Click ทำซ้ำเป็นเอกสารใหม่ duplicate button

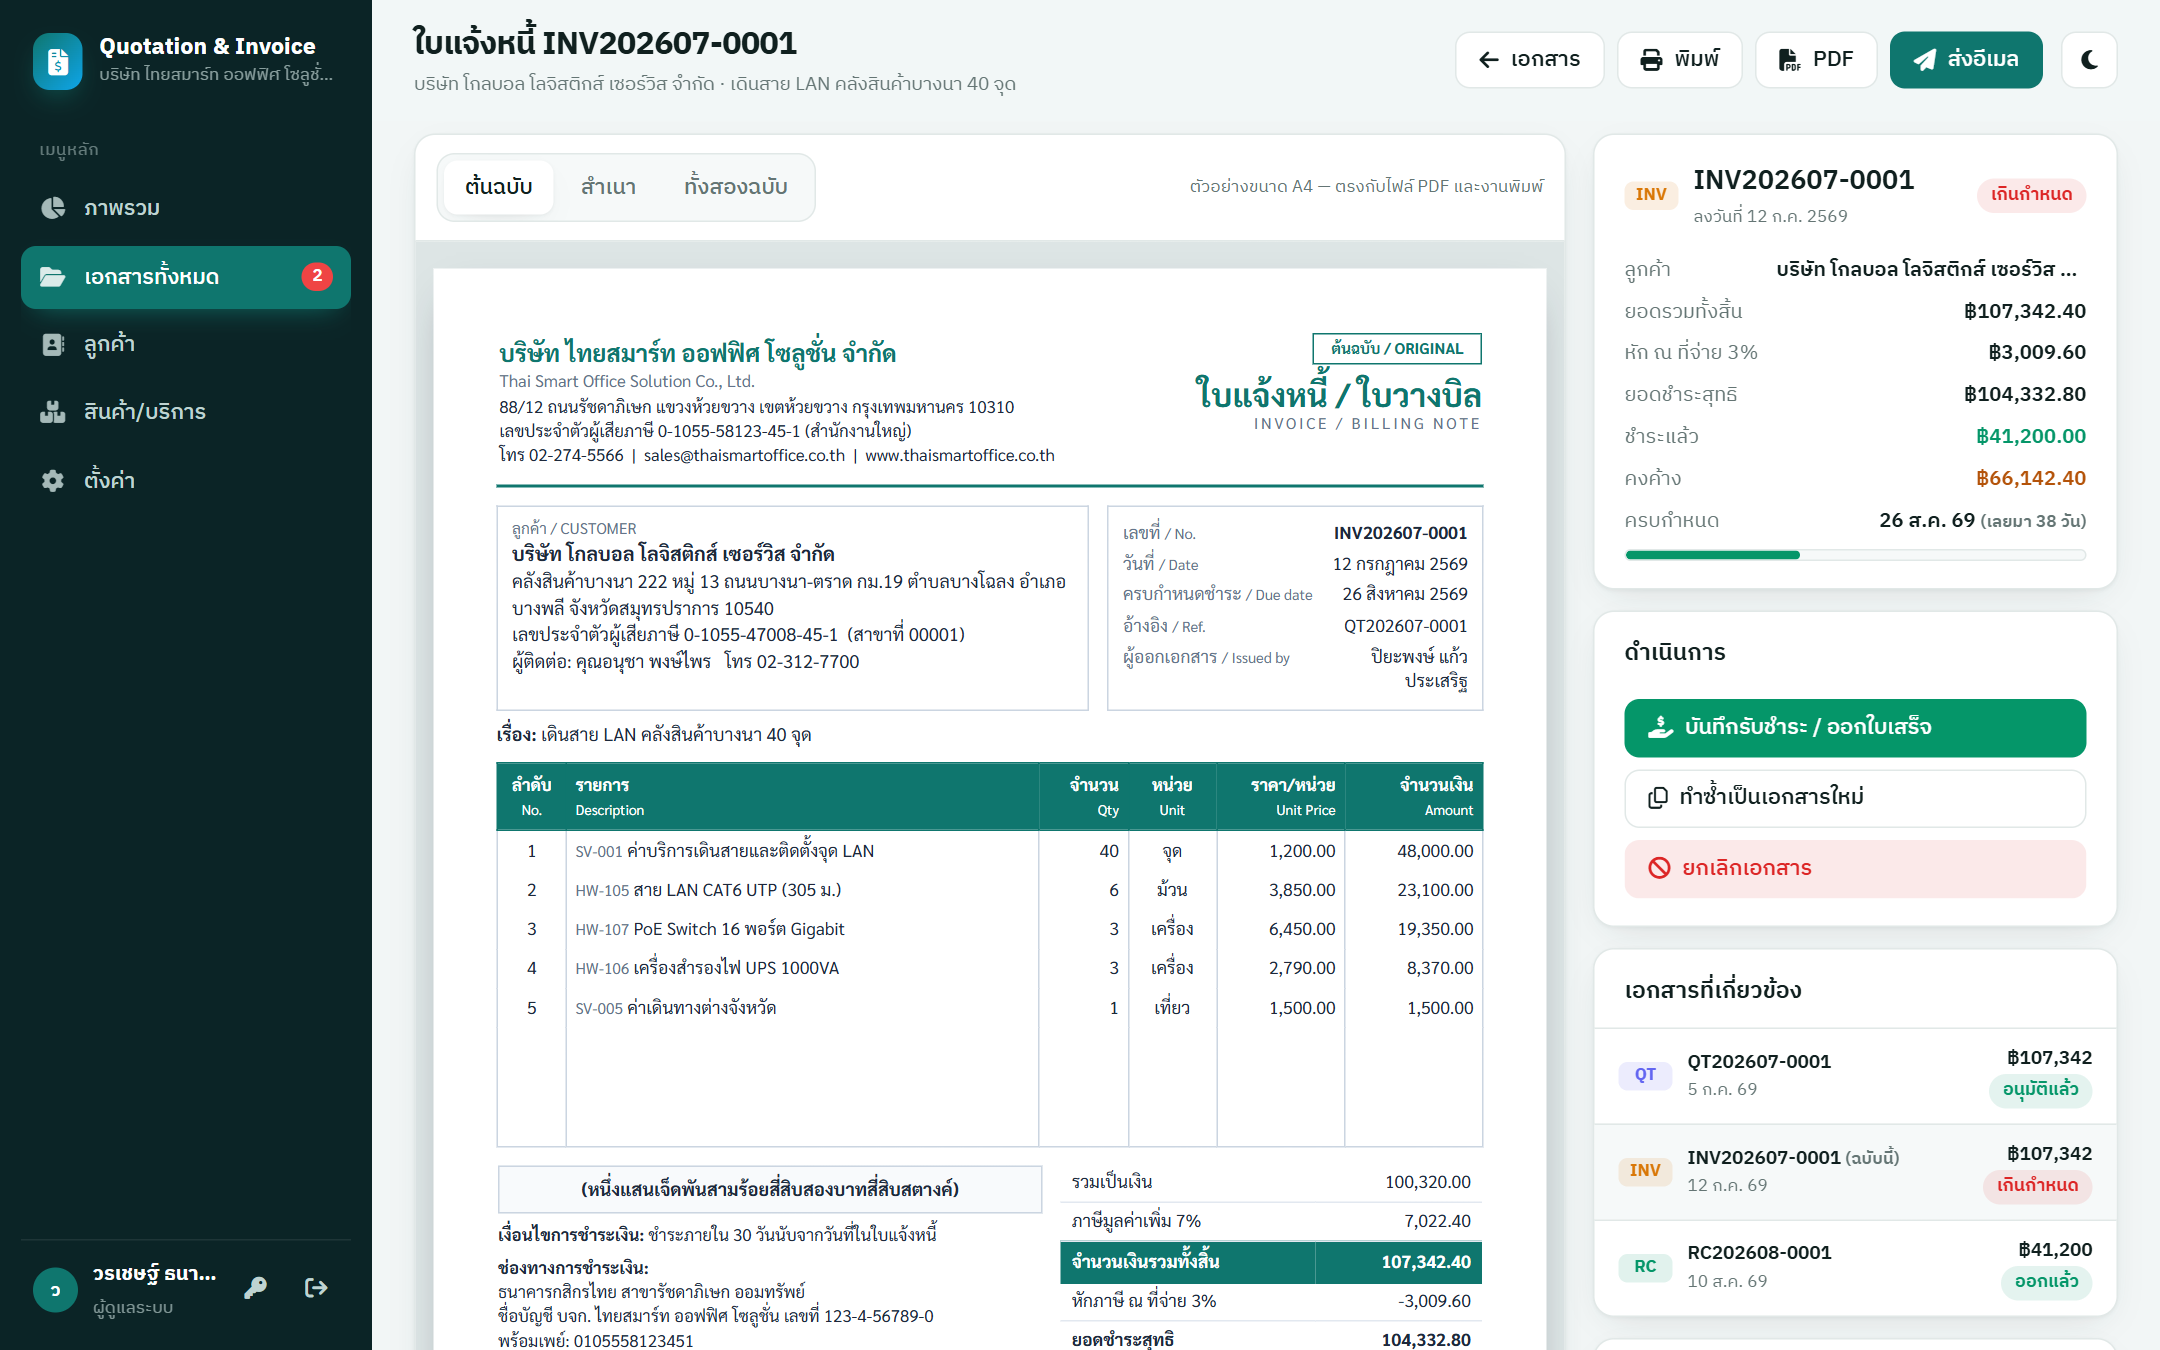click(1855, 798)
